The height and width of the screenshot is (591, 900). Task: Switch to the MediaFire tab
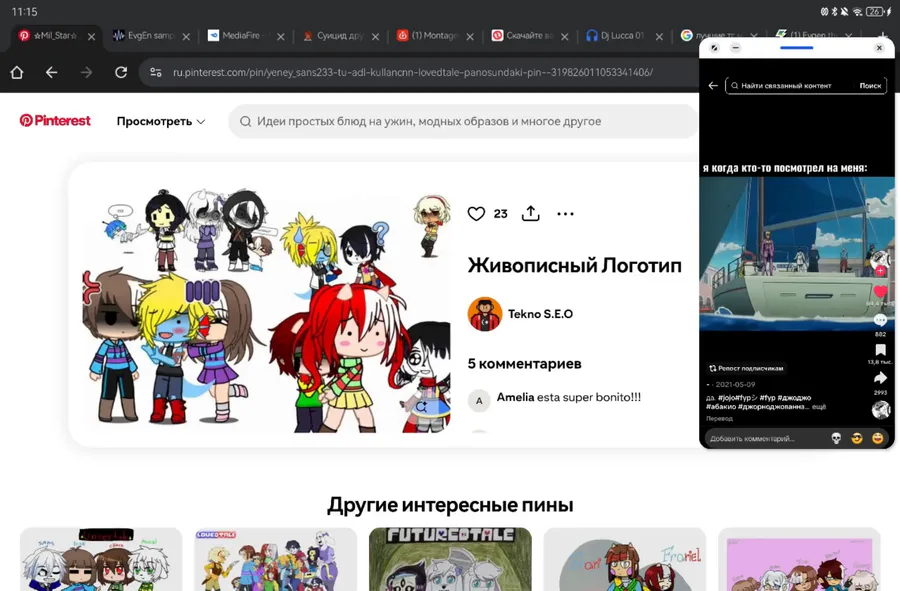pos(239,36)
